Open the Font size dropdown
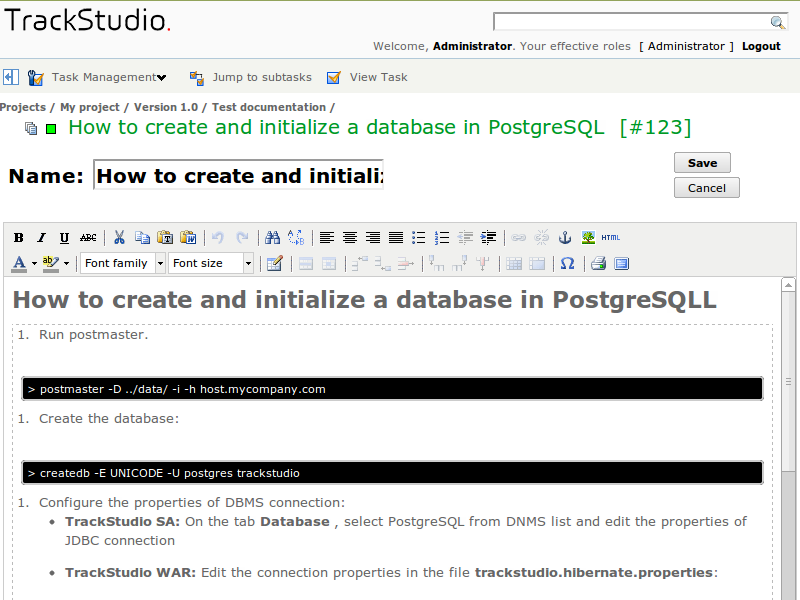The width and height of the screenshot is (800, 600). 211,263
